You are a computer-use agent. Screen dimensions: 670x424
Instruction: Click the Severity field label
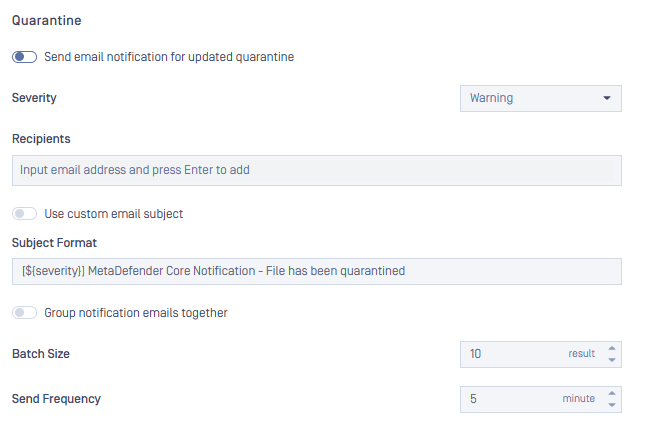(x=34, y=98)
